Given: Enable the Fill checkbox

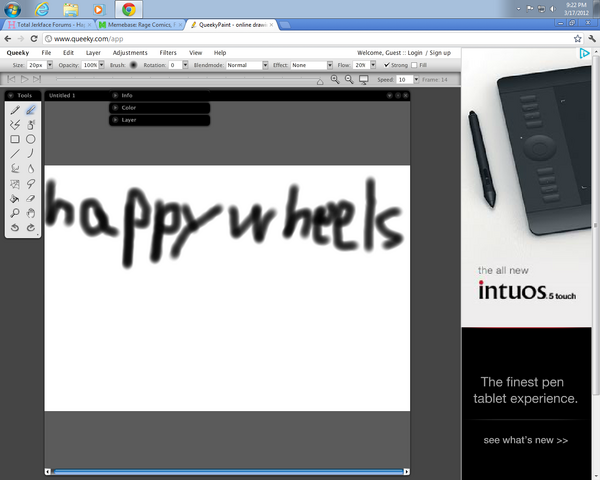Looking at the screenshot, I should pyautogui.click(x=414, y=65).
